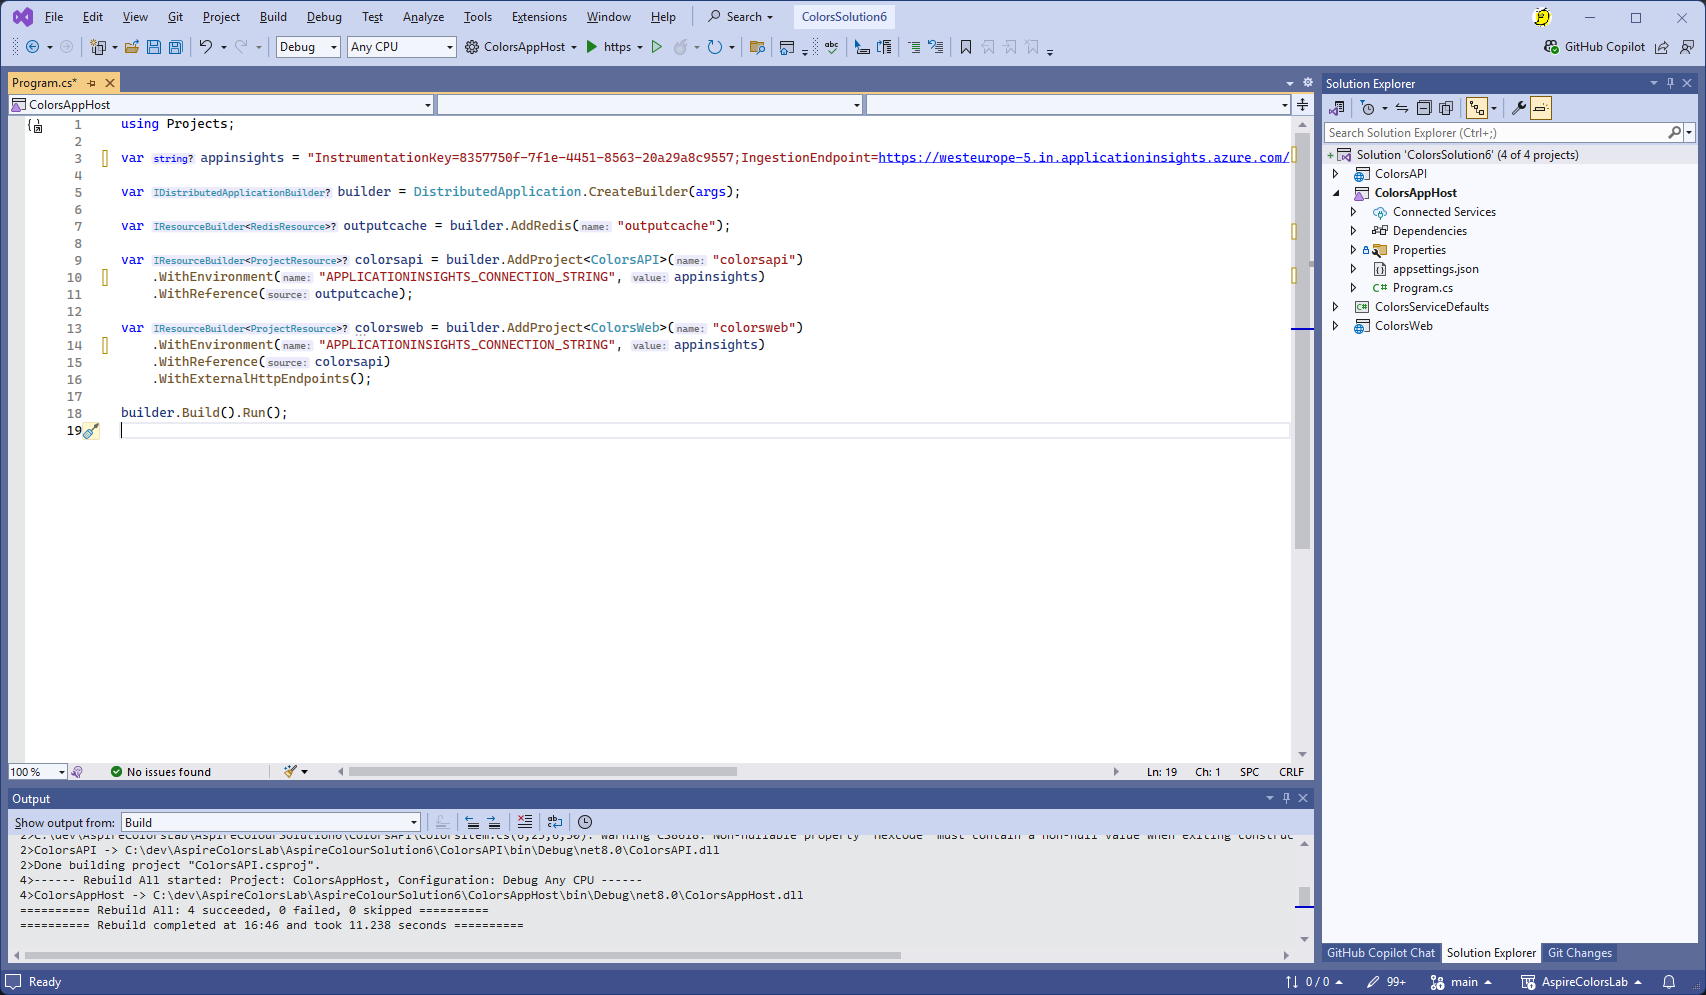Image resolution: width=1706 pixels, height=995 pixels.
Task: Toggle bookmark with the bookmark icon
Action: 965,47
